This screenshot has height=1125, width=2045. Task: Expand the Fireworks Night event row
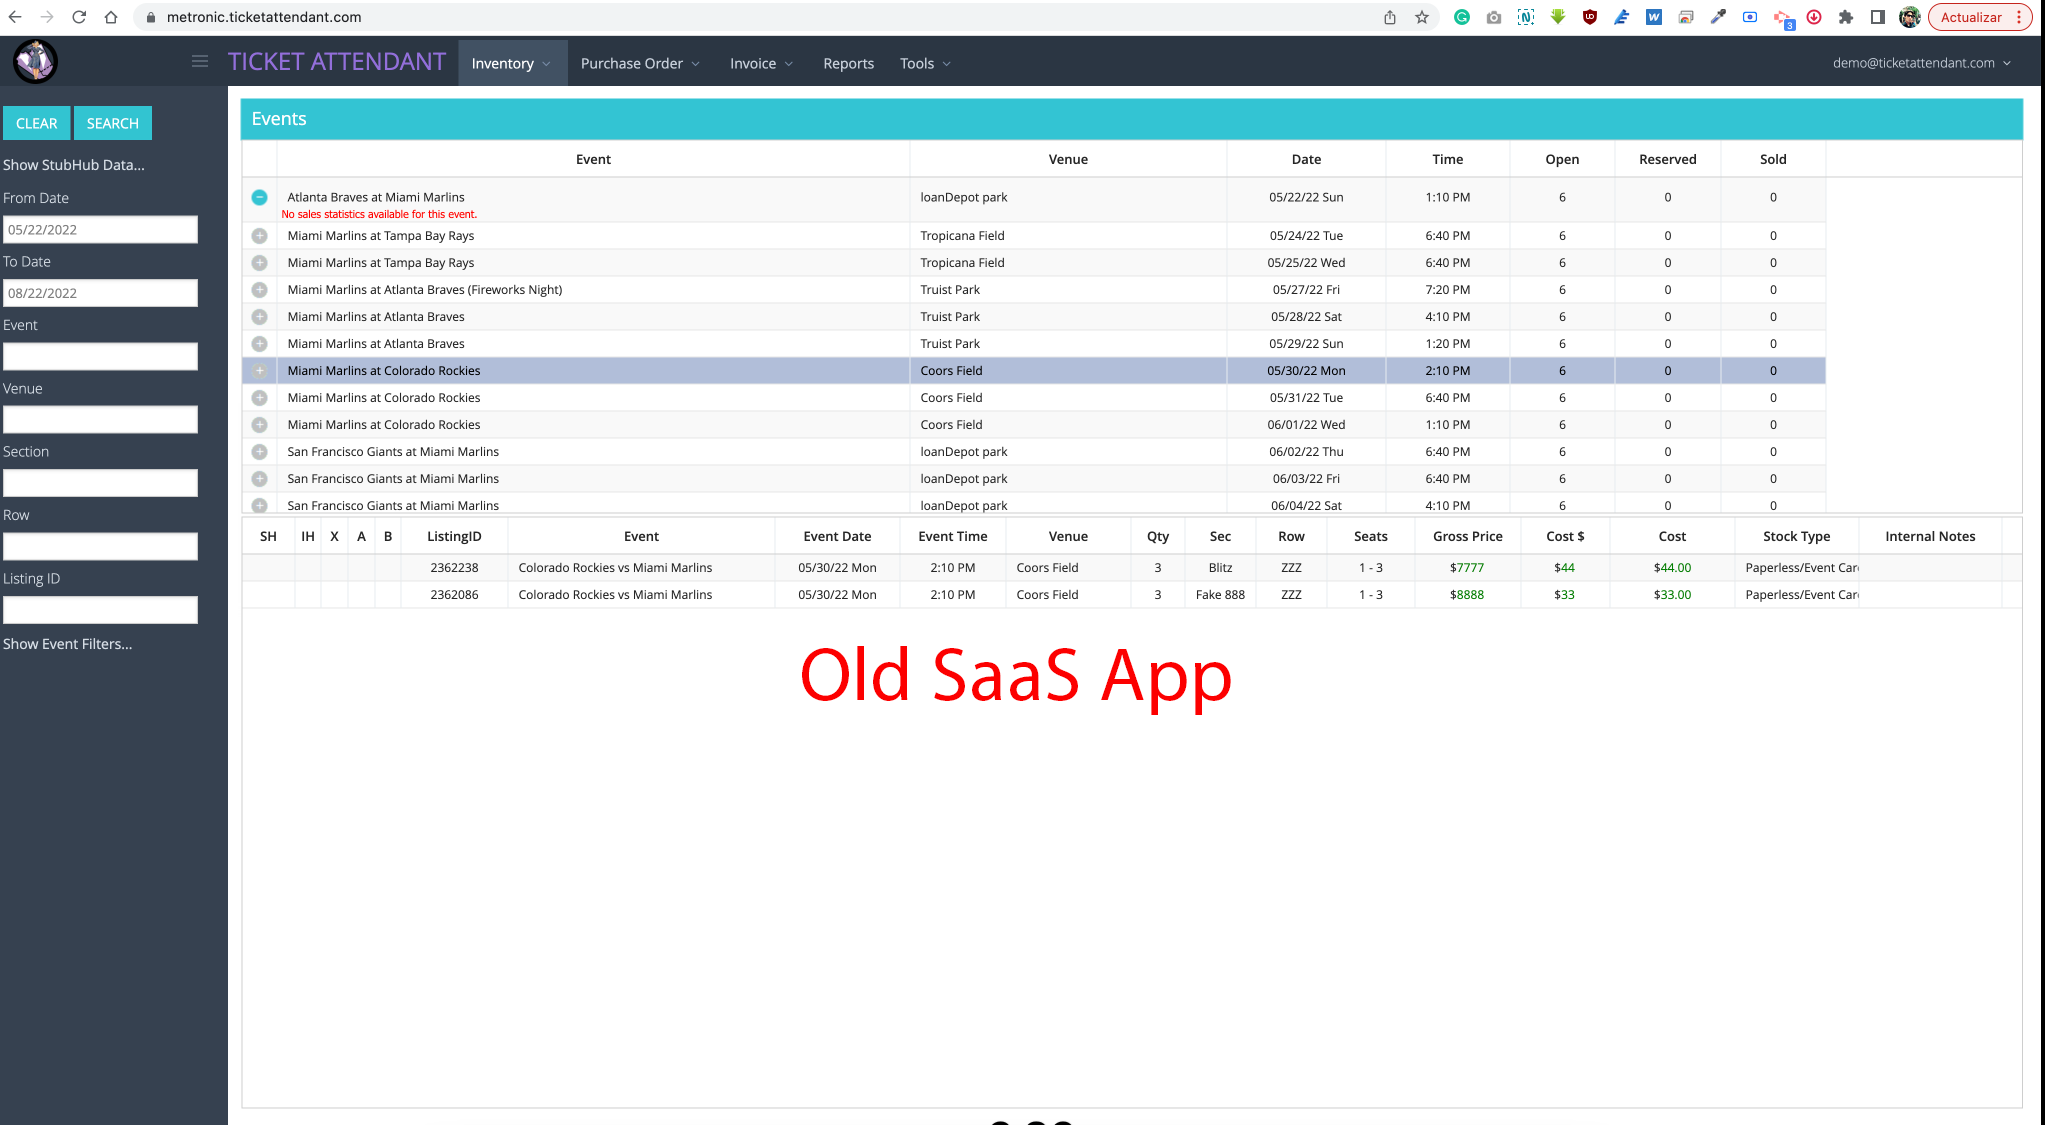click(259, 290)
